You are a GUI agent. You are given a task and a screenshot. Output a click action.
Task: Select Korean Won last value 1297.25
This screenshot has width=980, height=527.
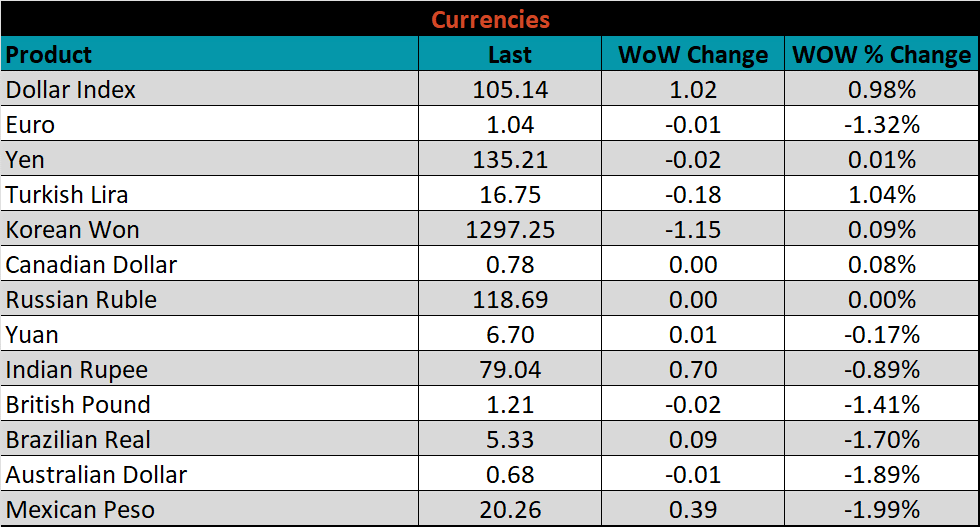510,230
